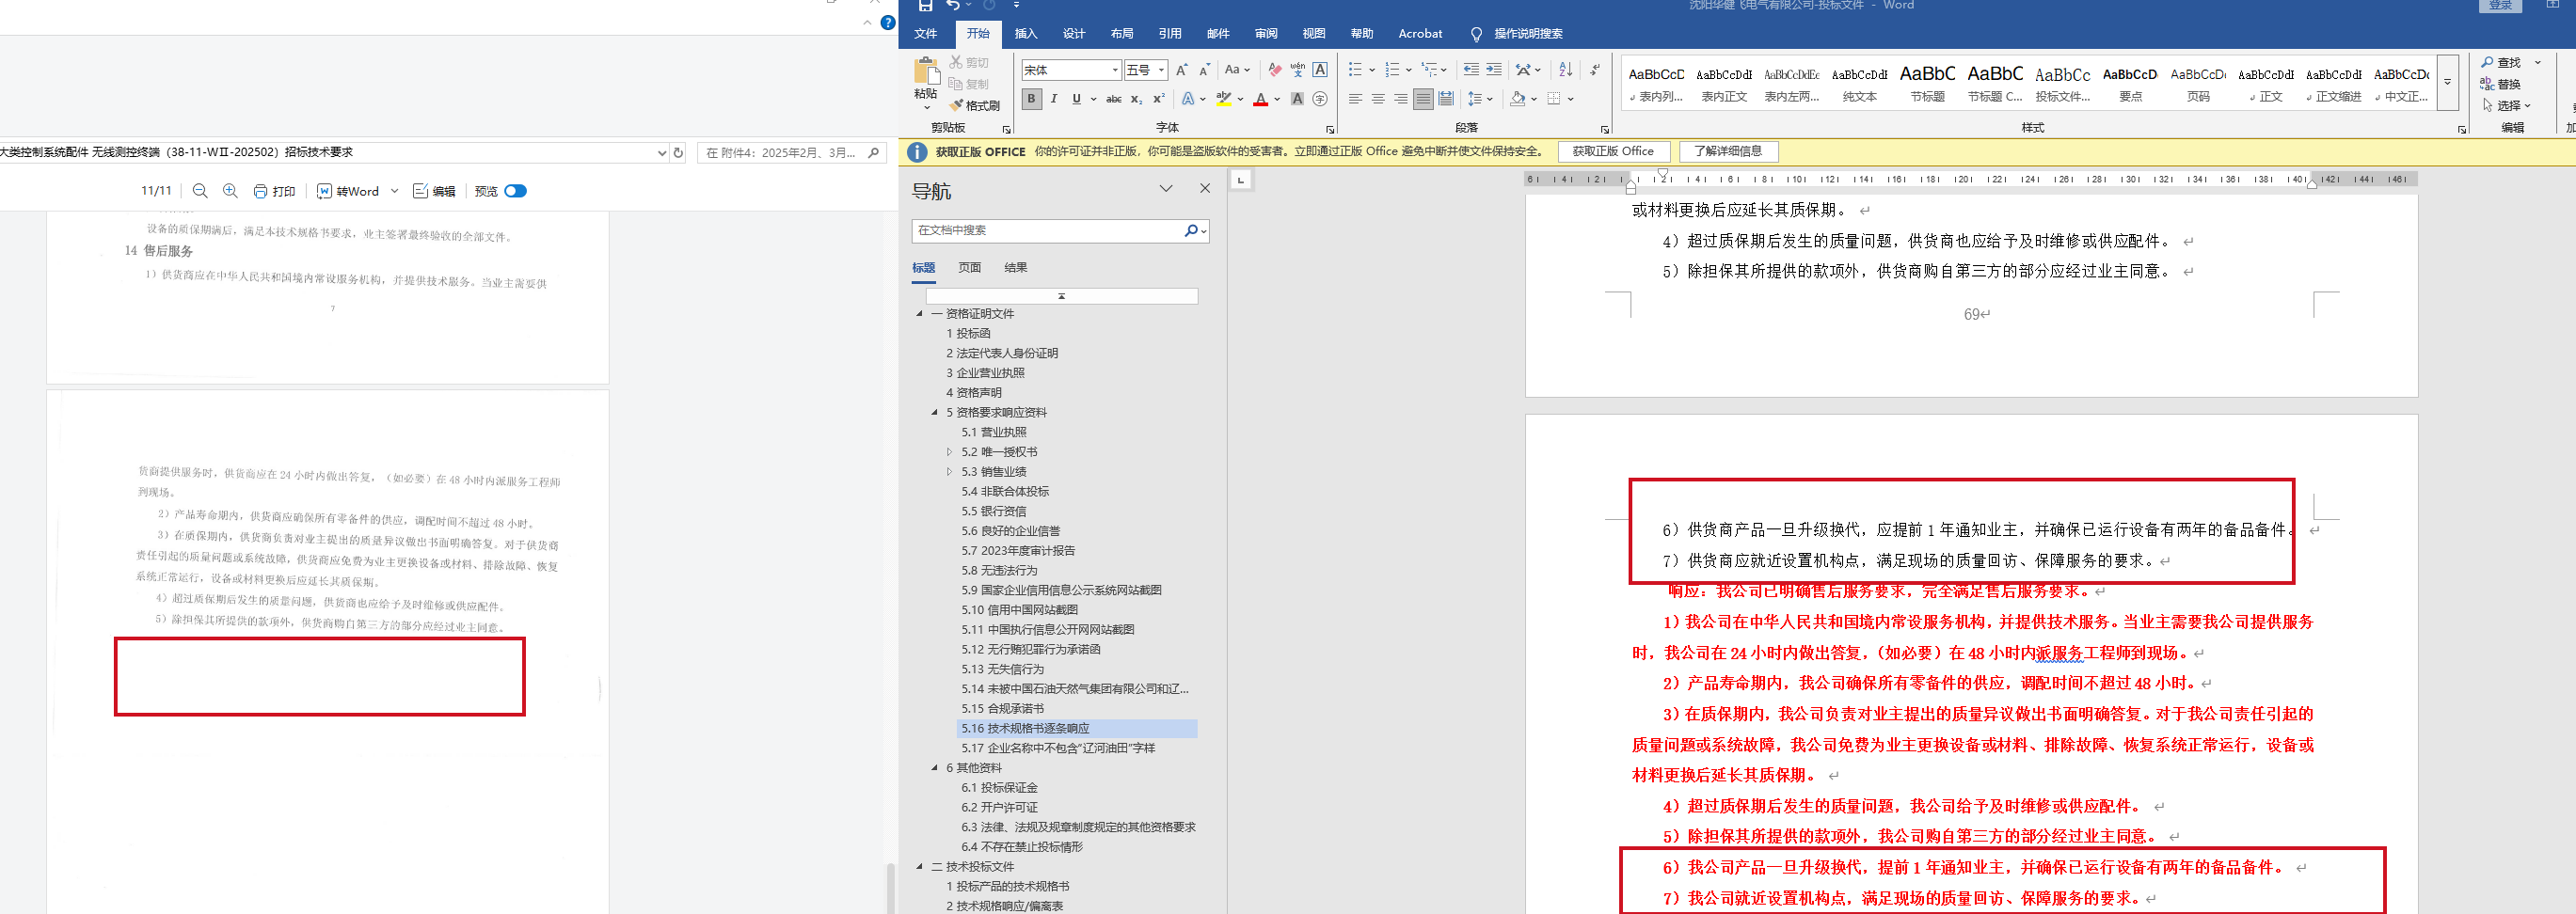
Task: Open the 转Word dropdown arrow
Action: click(x=395, y=191)
